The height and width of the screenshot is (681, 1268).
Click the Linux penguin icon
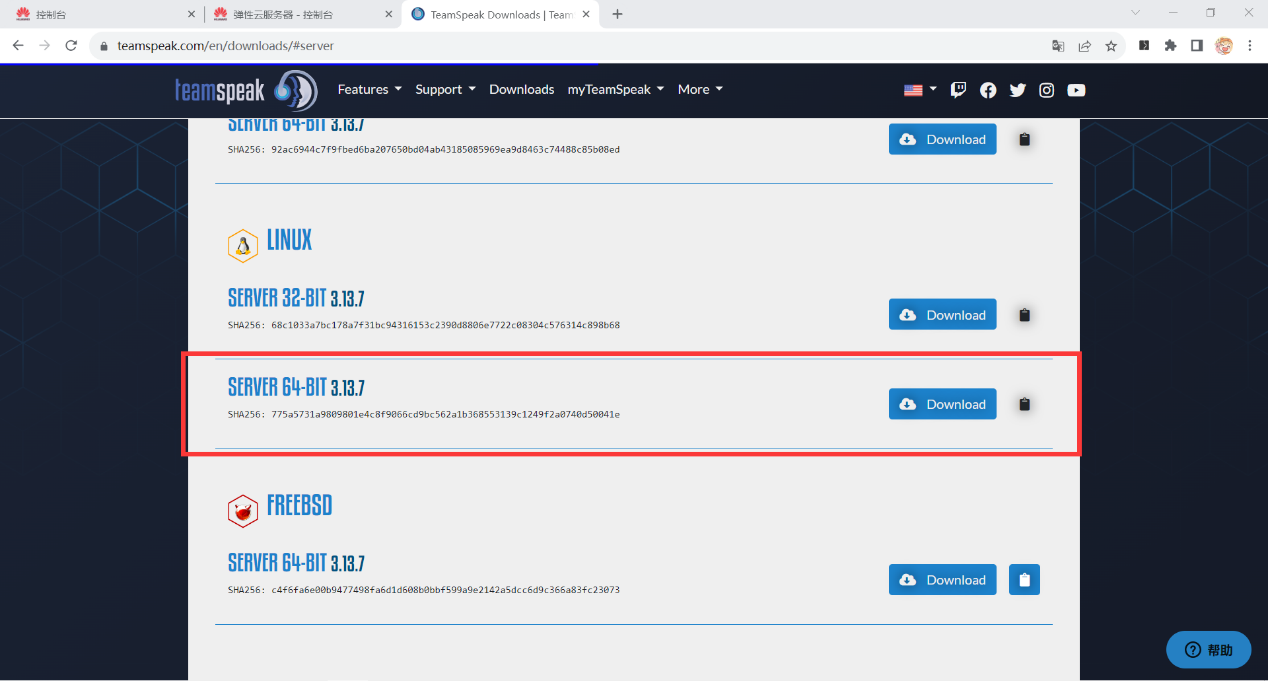[242, 245]
